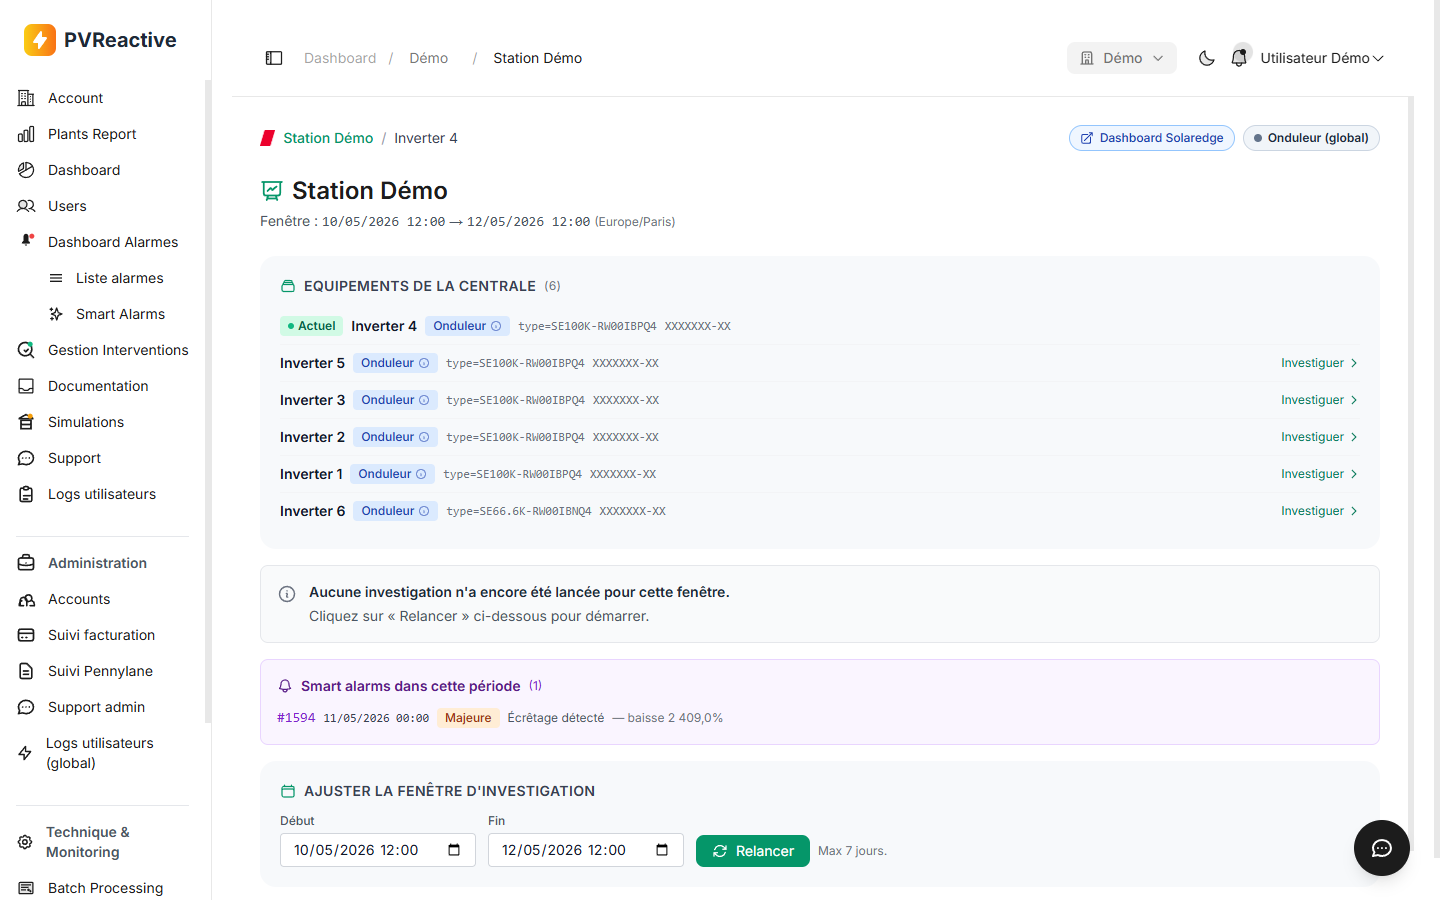Go to Dashboard sidebar item
Screen dimensions: 1440x900
tap(84, 170)
